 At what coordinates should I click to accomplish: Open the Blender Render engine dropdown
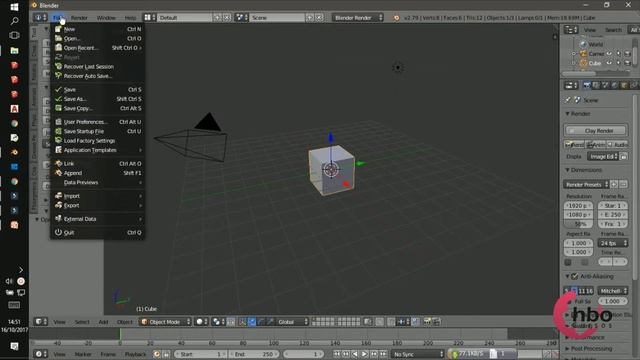click(x=358, y=18)
